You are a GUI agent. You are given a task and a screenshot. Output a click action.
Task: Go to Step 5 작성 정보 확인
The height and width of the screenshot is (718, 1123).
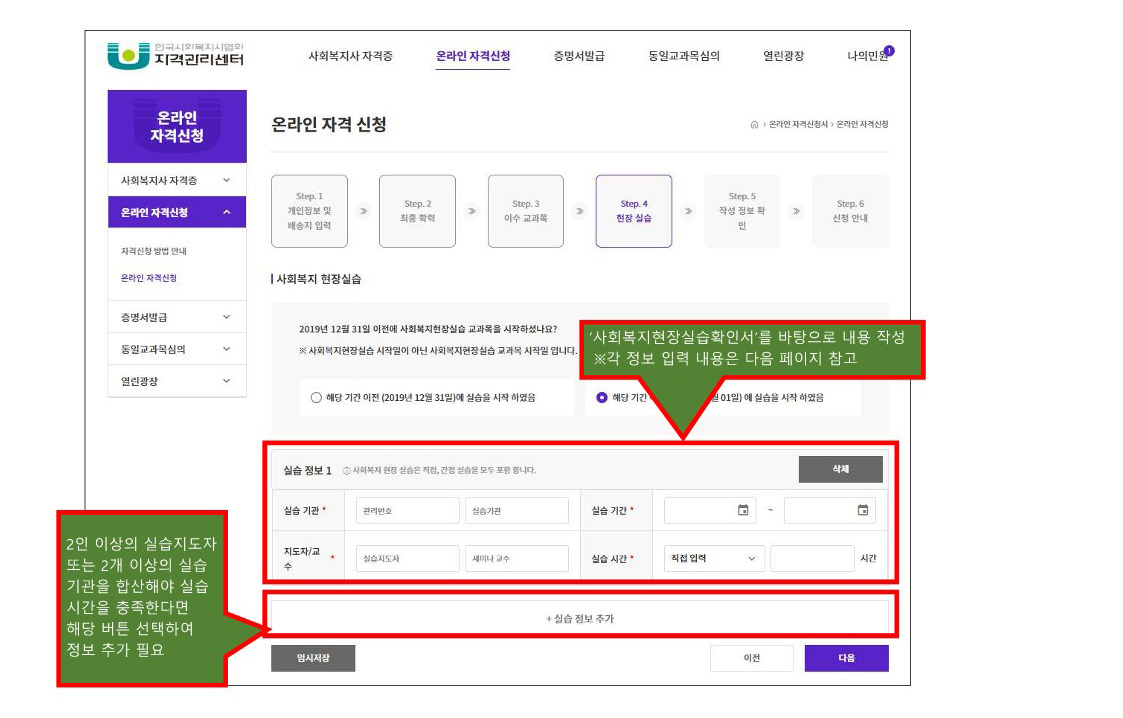[742, 211]
